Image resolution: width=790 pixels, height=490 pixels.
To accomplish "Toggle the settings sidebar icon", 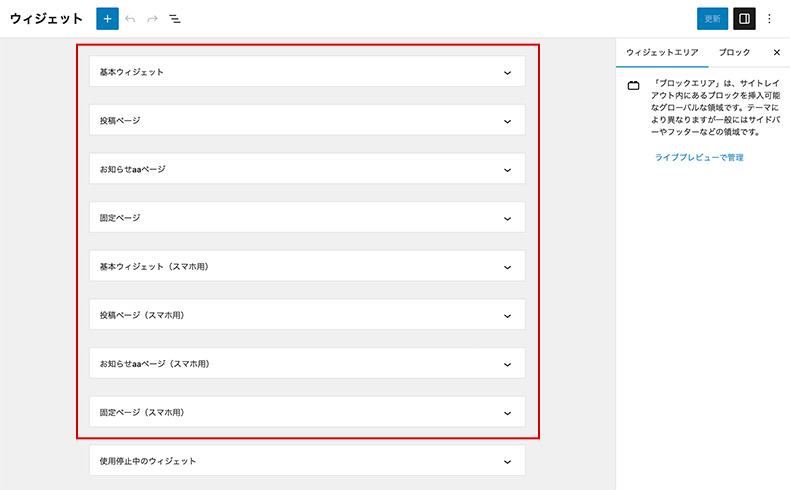I will [743, 18].
